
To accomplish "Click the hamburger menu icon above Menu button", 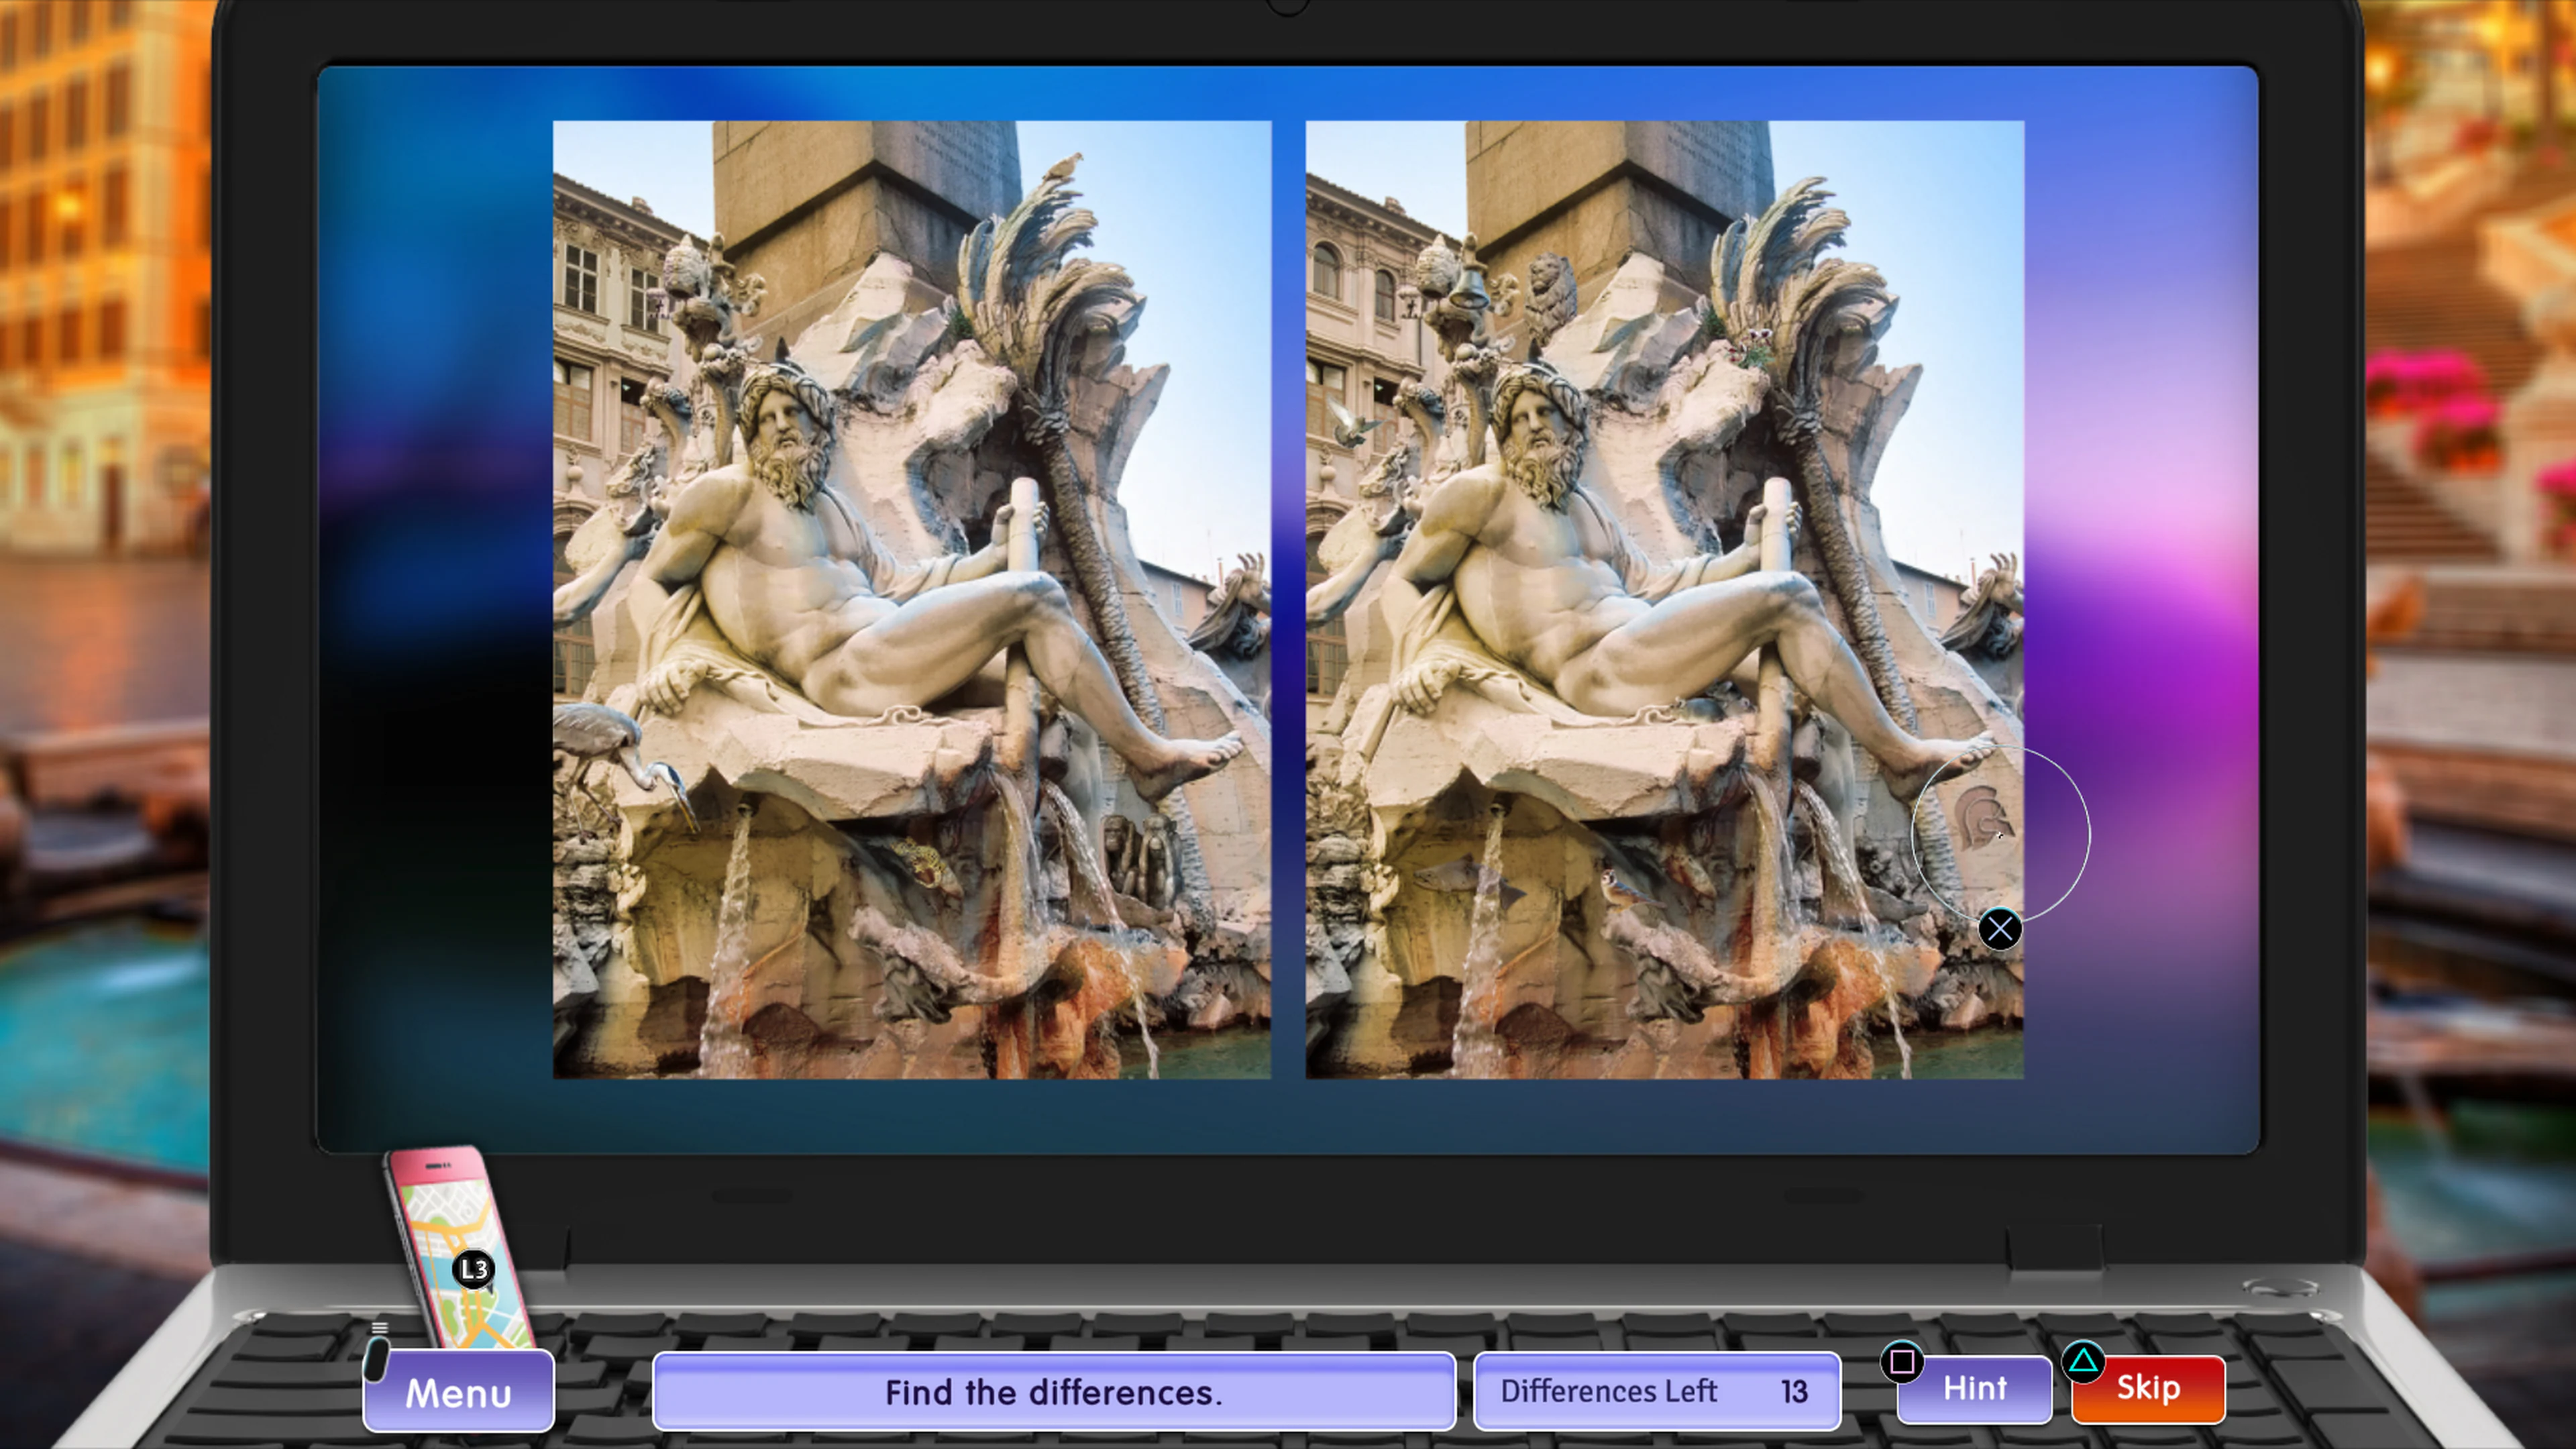I will click(x=380, y=1327).
